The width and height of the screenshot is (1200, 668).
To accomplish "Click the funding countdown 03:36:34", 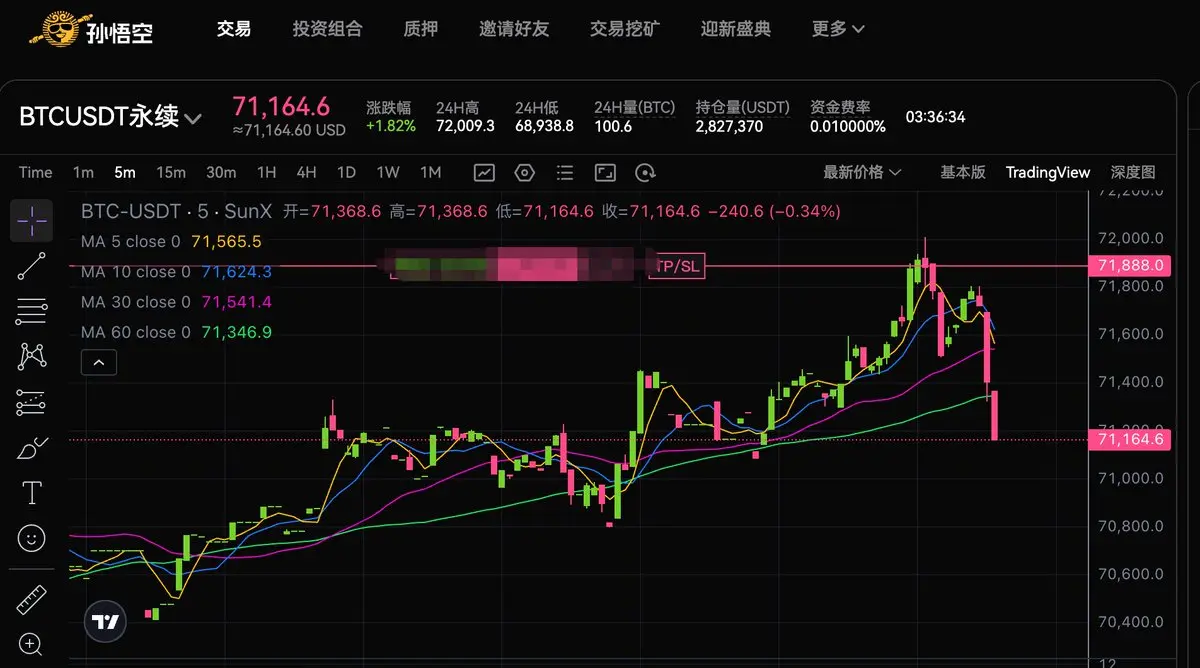I will pos(935,117).
